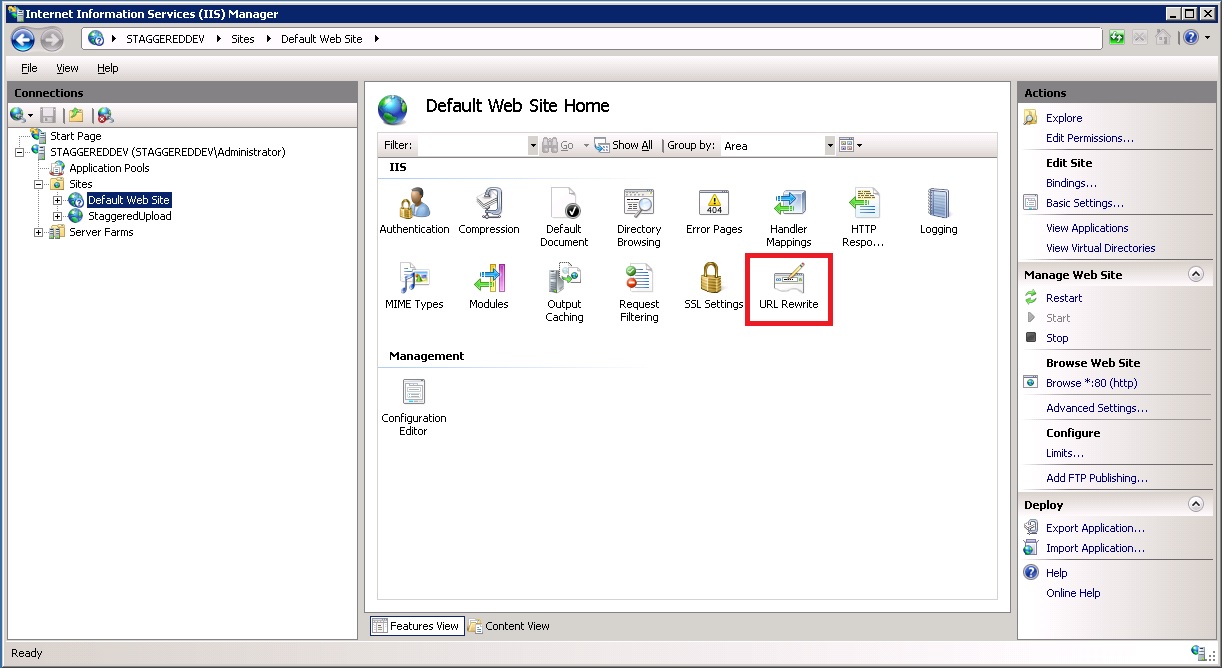1222x668 pixels.
Task: Restart the web site
Action: pos(1064,298)
